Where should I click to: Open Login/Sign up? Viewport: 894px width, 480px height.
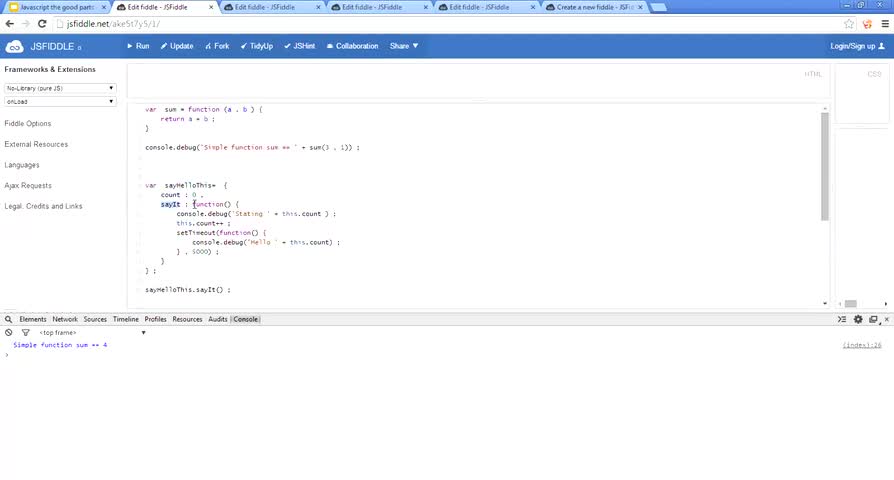[857, 46]
